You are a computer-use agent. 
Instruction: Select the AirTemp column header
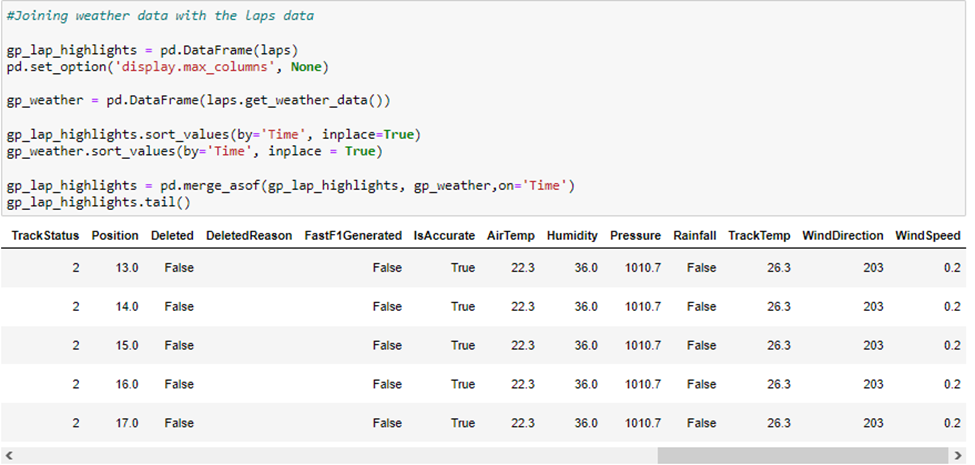click(511, 236)
